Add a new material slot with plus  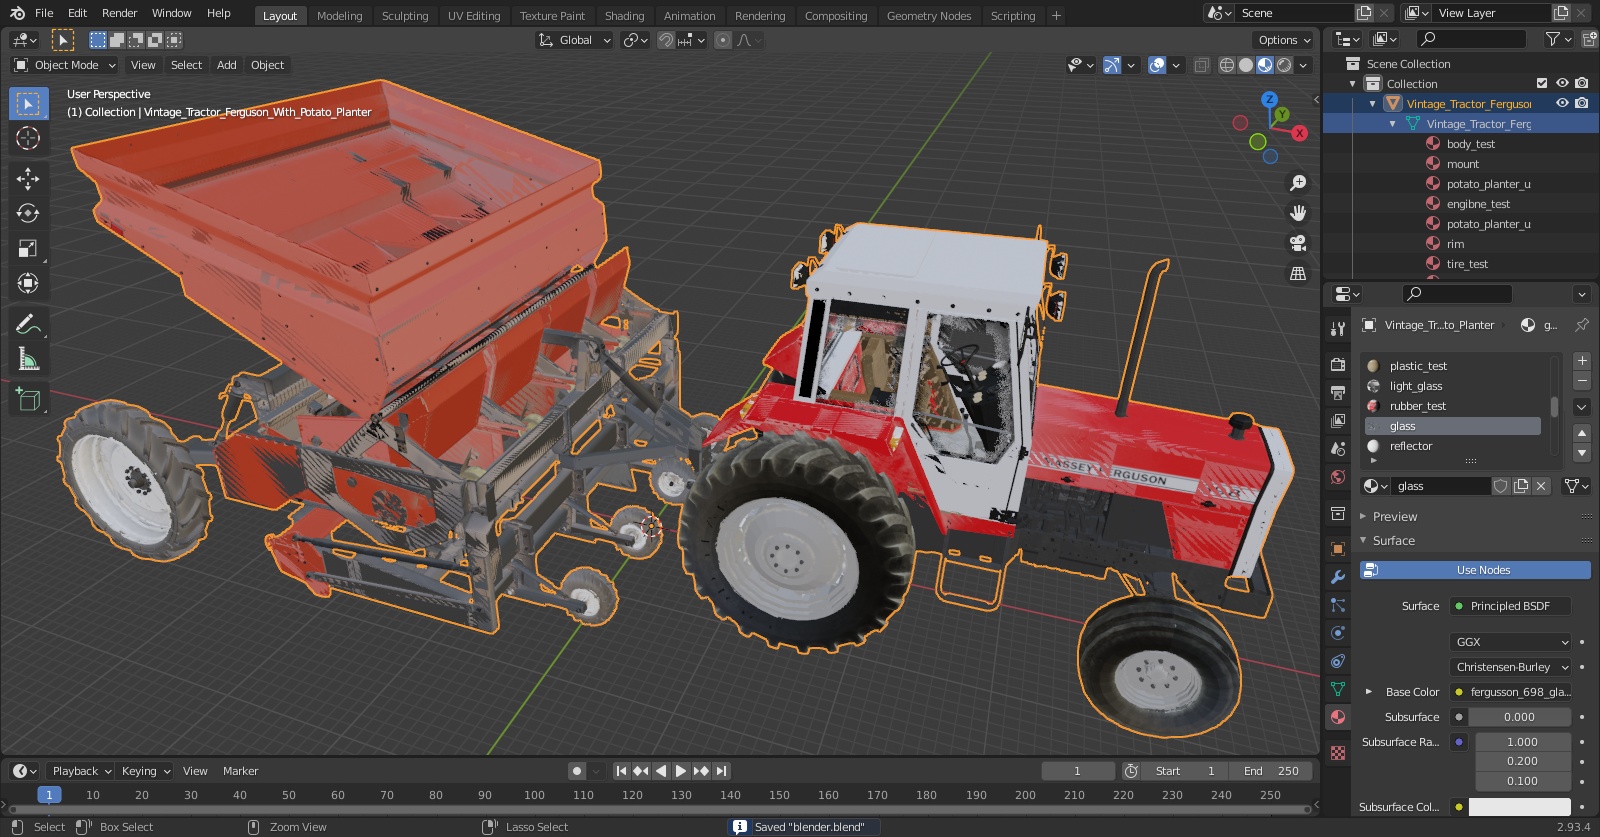1582,361
